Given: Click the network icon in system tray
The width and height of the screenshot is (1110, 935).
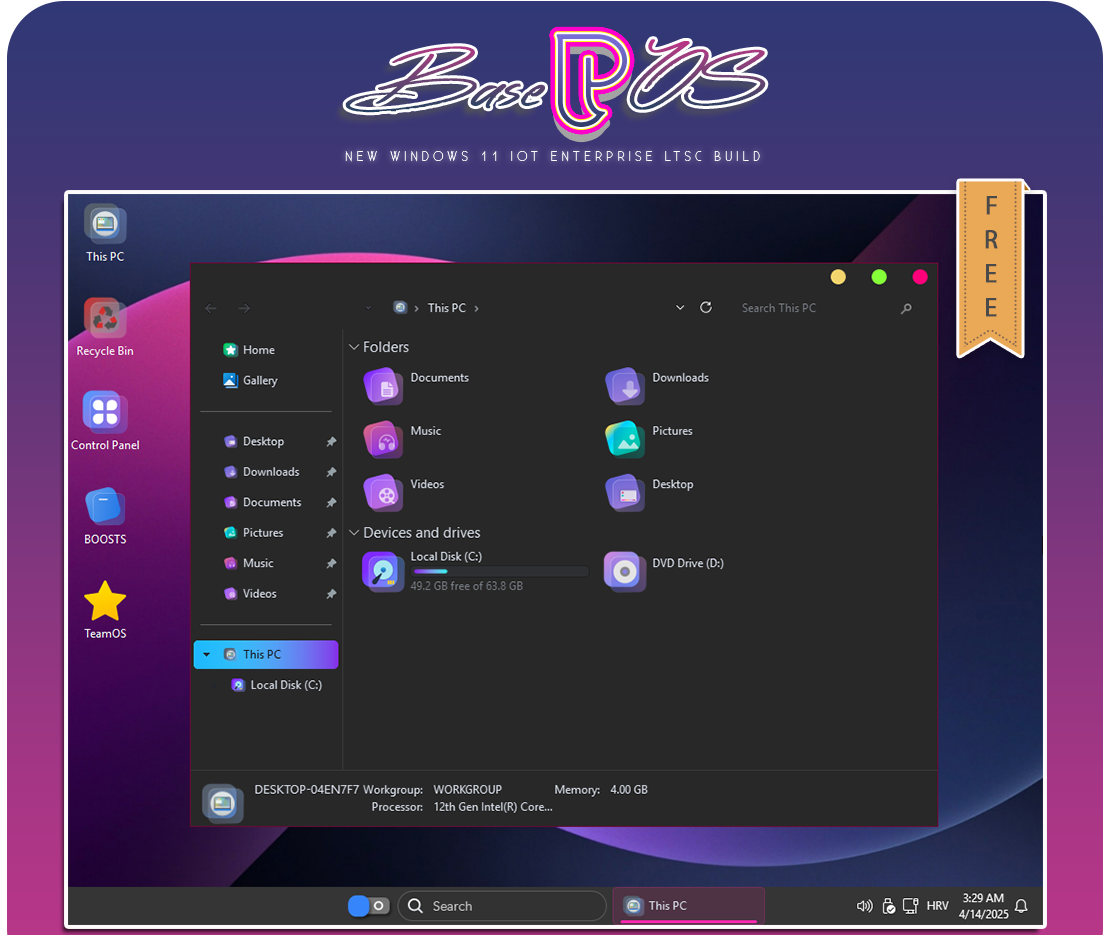Looking at the screenshot, I should (911, 906).
